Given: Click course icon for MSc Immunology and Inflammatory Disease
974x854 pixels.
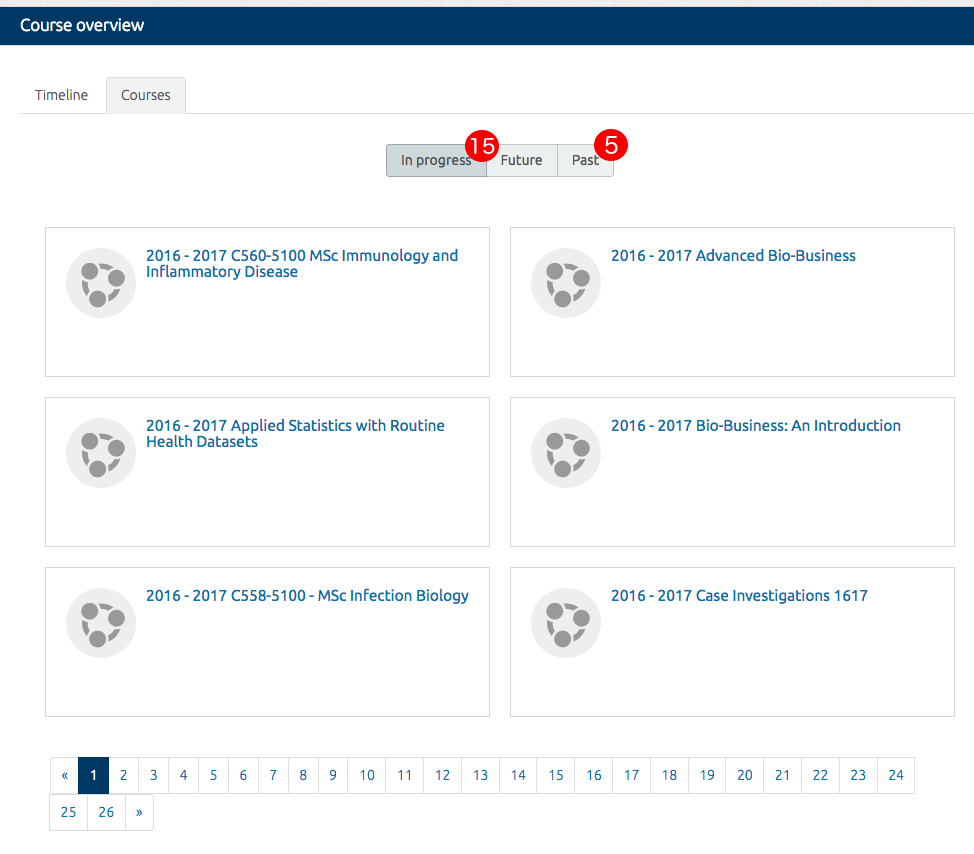Looking at the screenshot, I should pos(101,283).
